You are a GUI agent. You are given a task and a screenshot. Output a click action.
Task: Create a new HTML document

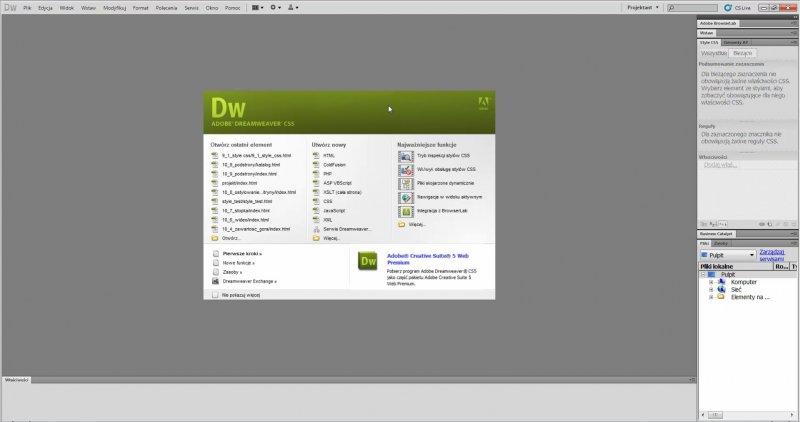tap(328, 156)
